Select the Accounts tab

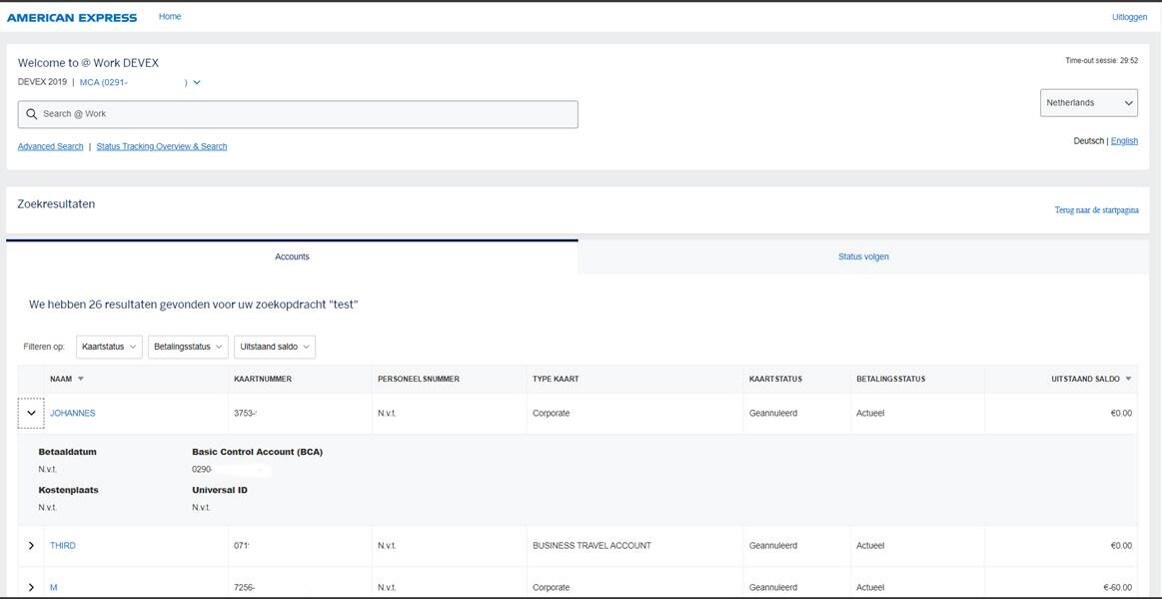point(292,257)
